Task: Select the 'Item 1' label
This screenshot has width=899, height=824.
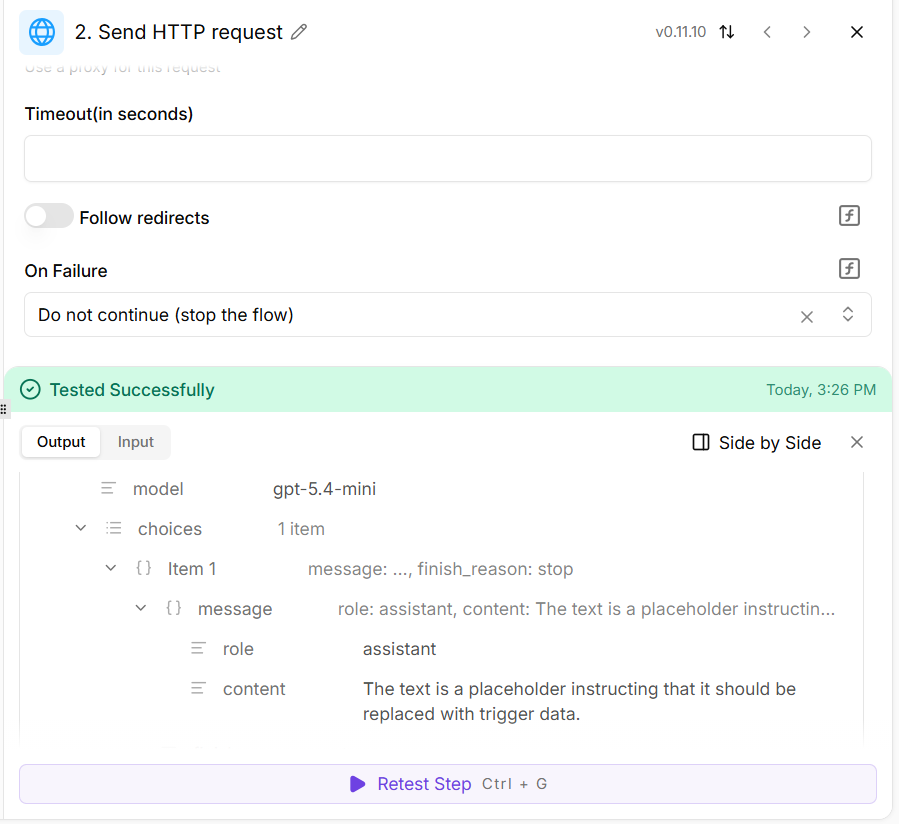Action: click(x=191, y=569)
